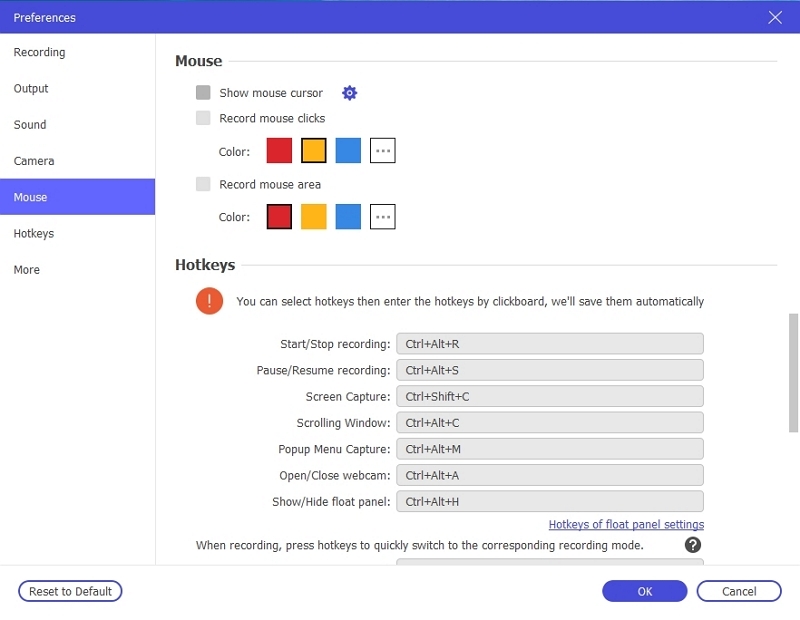The image size is (800, 620).
Task: Select the Sound preferences section
Action: [30, 125]
